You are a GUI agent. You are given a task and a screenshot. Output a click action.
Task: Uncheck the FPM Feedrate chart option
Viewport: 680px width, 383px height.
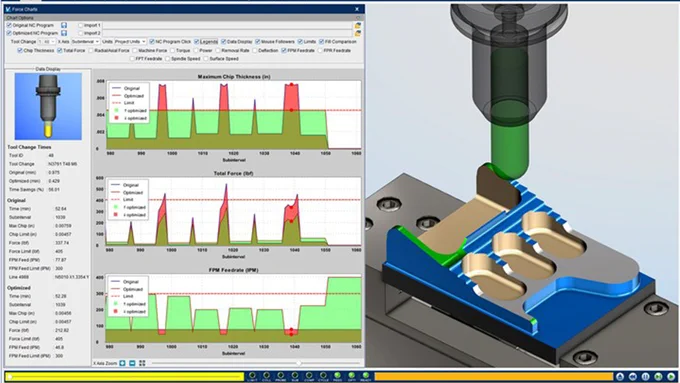[284, 51]
